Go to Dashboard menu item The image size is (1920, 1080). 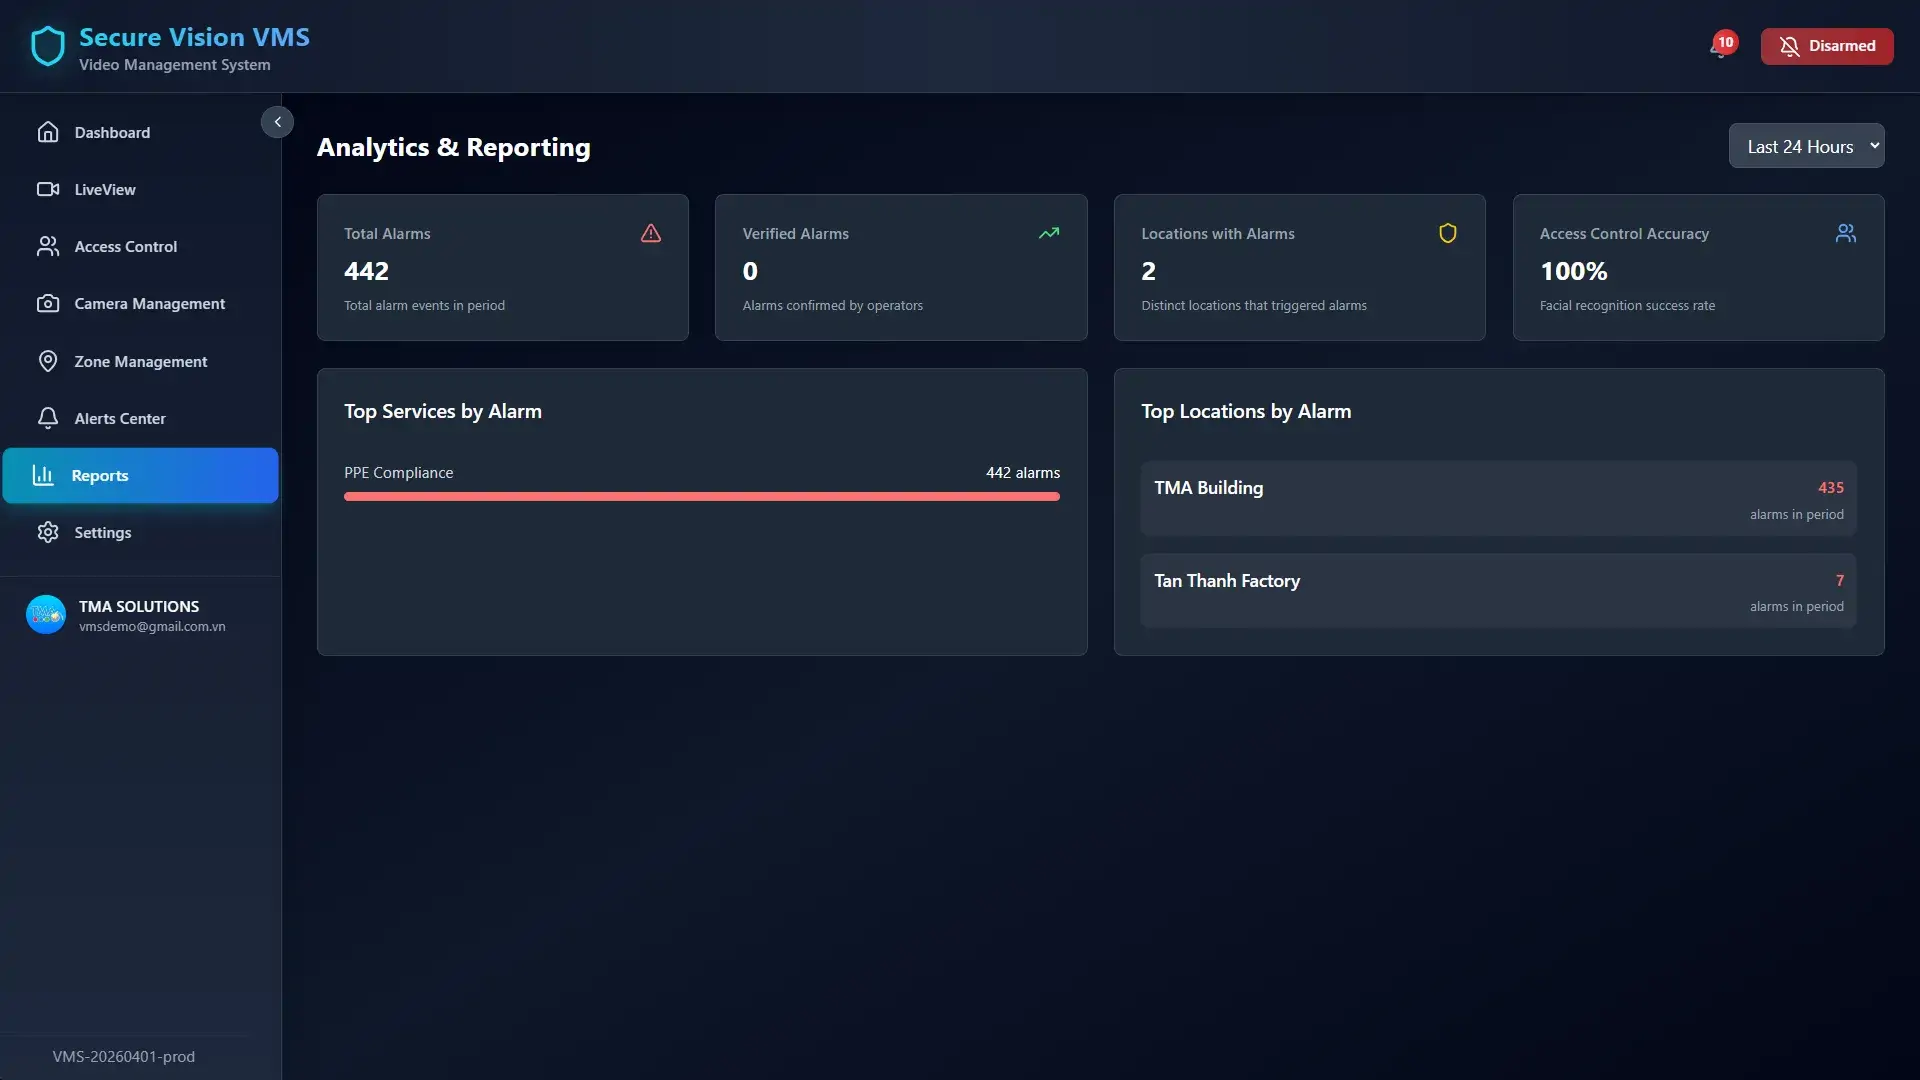click(x=140, y=132)
